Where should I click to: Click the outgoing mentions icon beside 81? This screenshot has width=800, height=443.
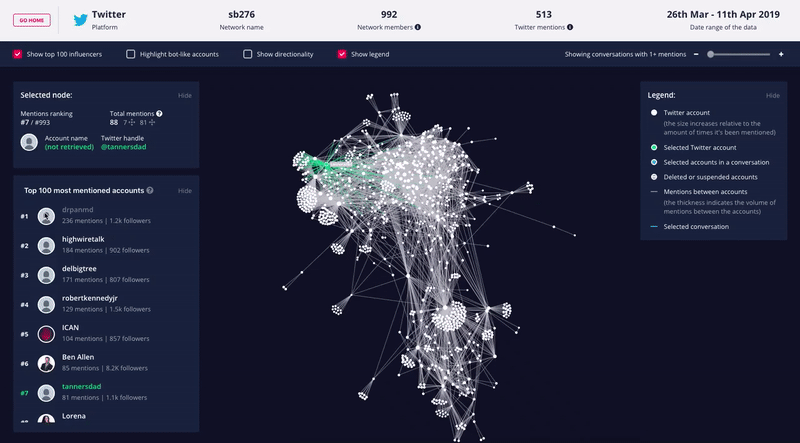152,122
